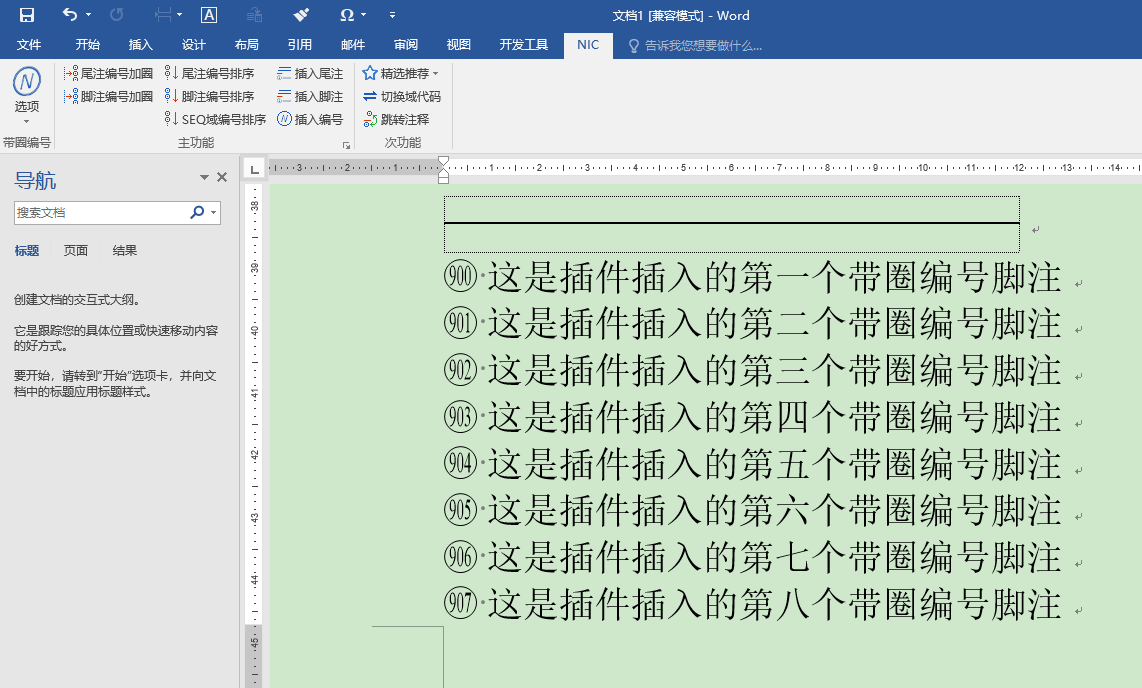Screen dimensions: 1142x688
Task: Open navigation pane options dropdown arrow
Action: pyautogui.click(x=204, y=177)
